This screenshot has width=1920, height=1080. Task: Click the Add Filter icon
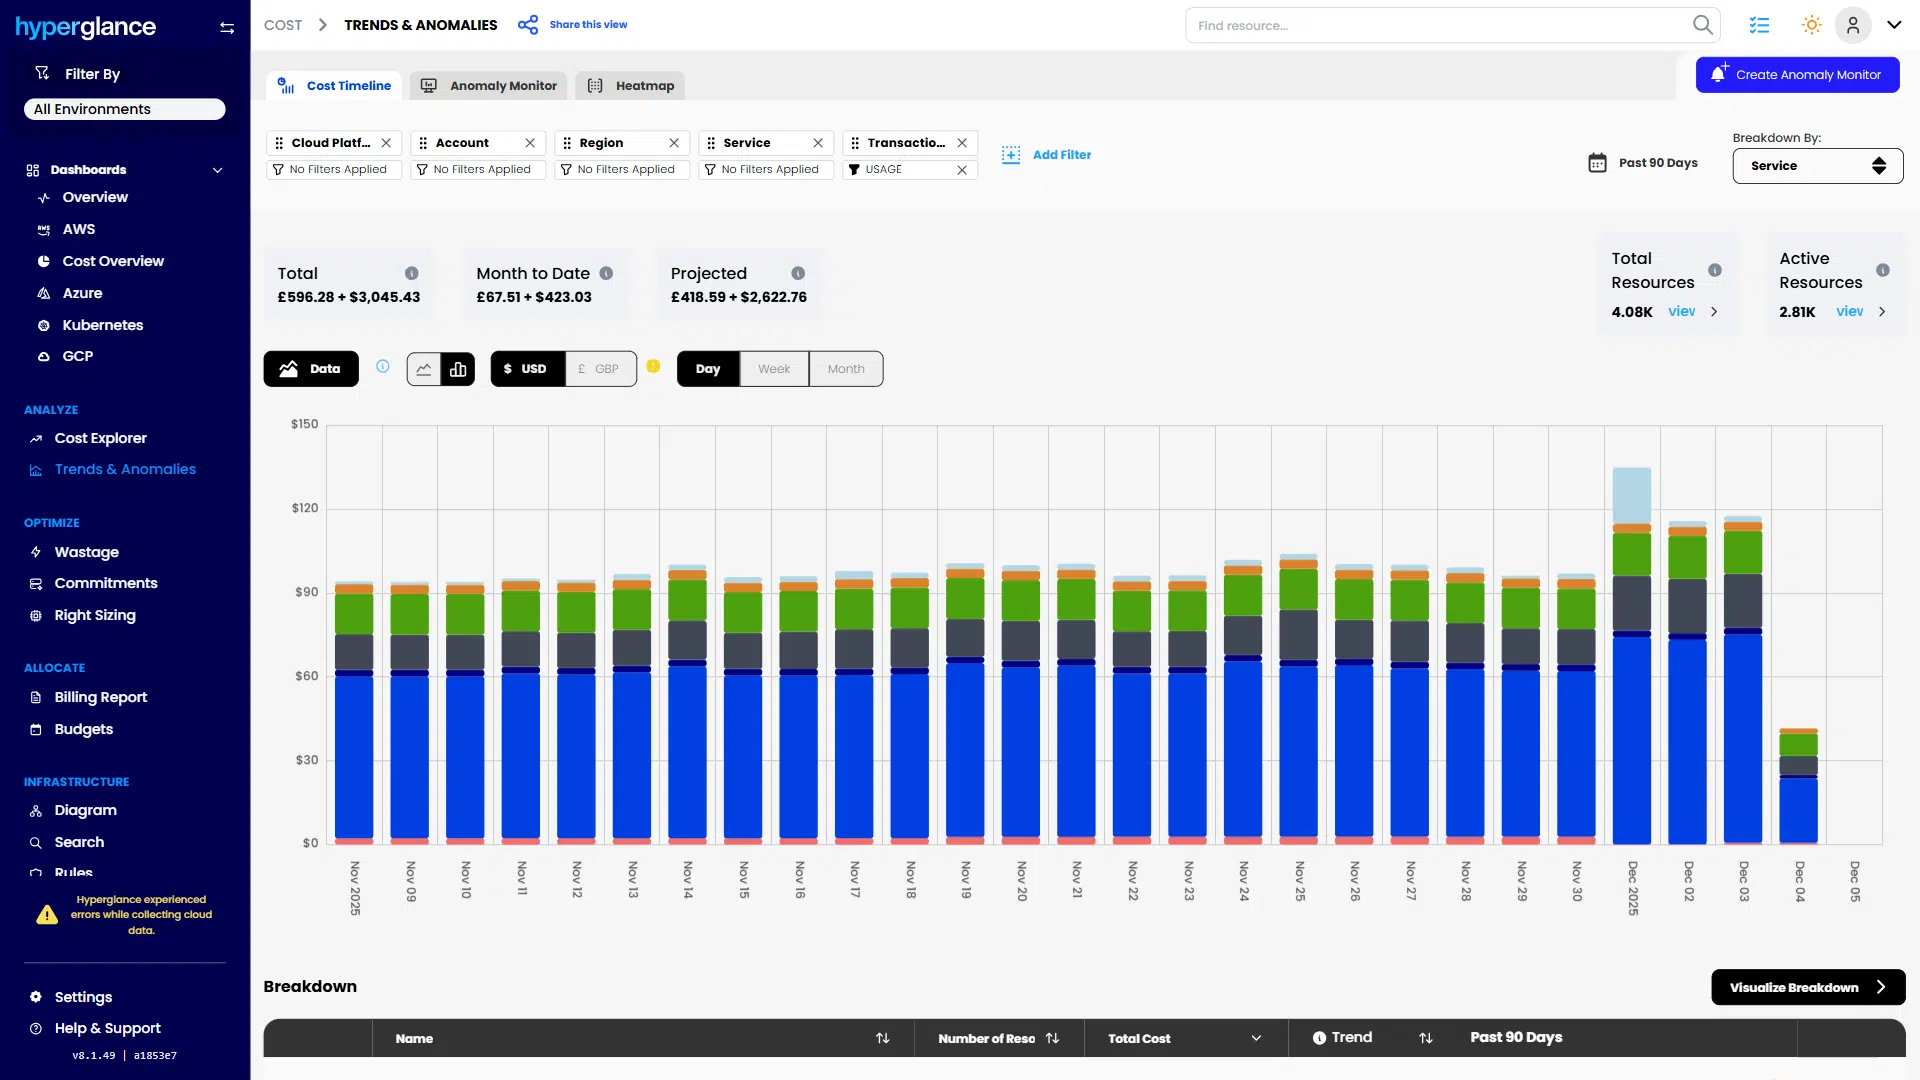pos(1011,155)
